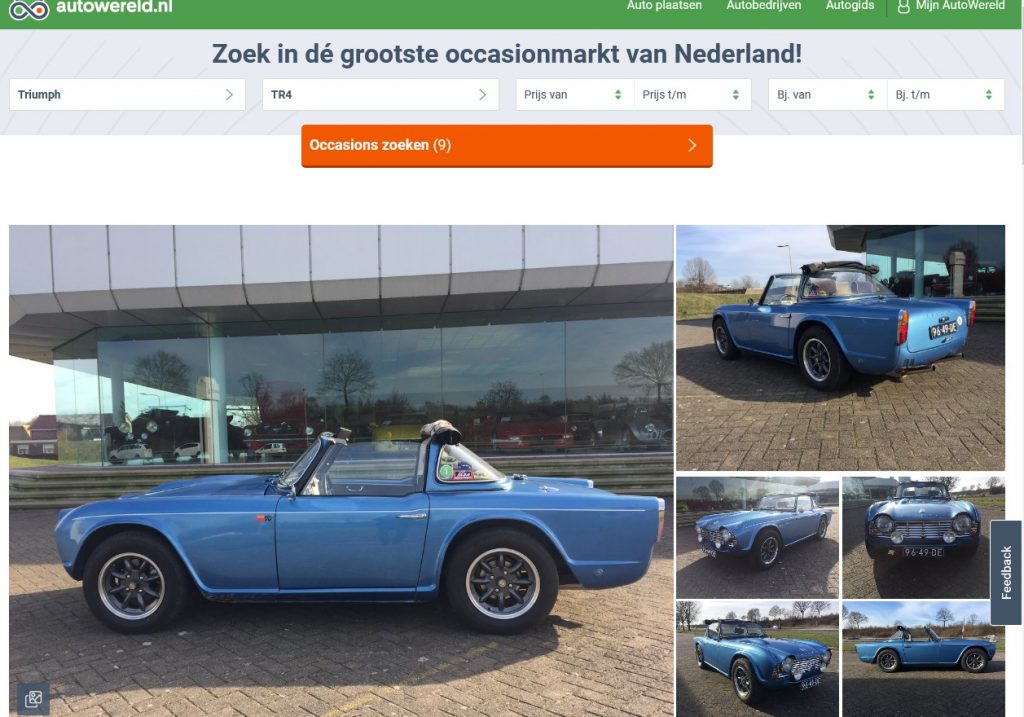Expand the Bj. t/m year selector
1024x717 pixels.
coord(946,95)
